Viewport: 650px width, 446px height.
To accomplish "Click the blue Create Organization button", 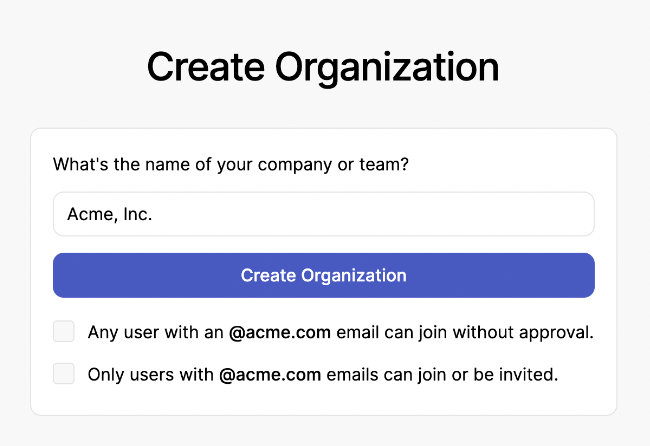I will click(x=324, y=275).
